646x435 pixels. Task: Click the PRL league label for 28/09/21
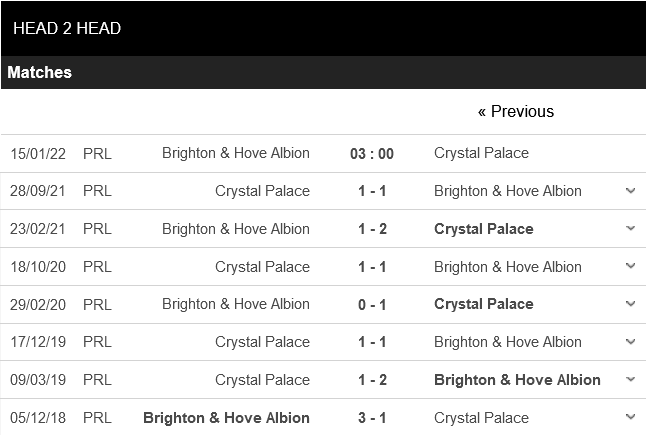(97, 191)
